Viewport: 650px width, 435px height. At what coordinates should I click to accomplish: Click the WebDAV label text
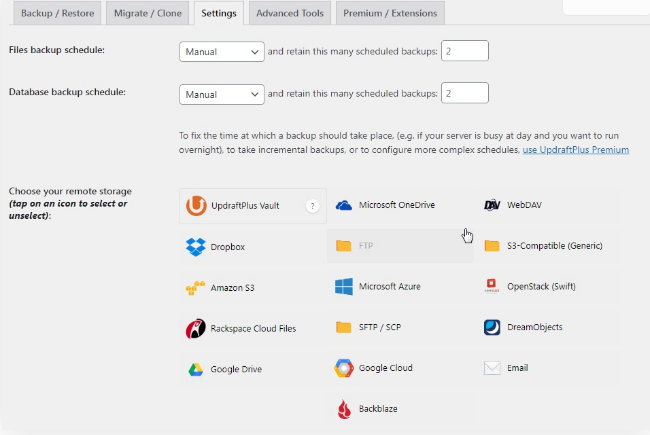click(524, 205)
